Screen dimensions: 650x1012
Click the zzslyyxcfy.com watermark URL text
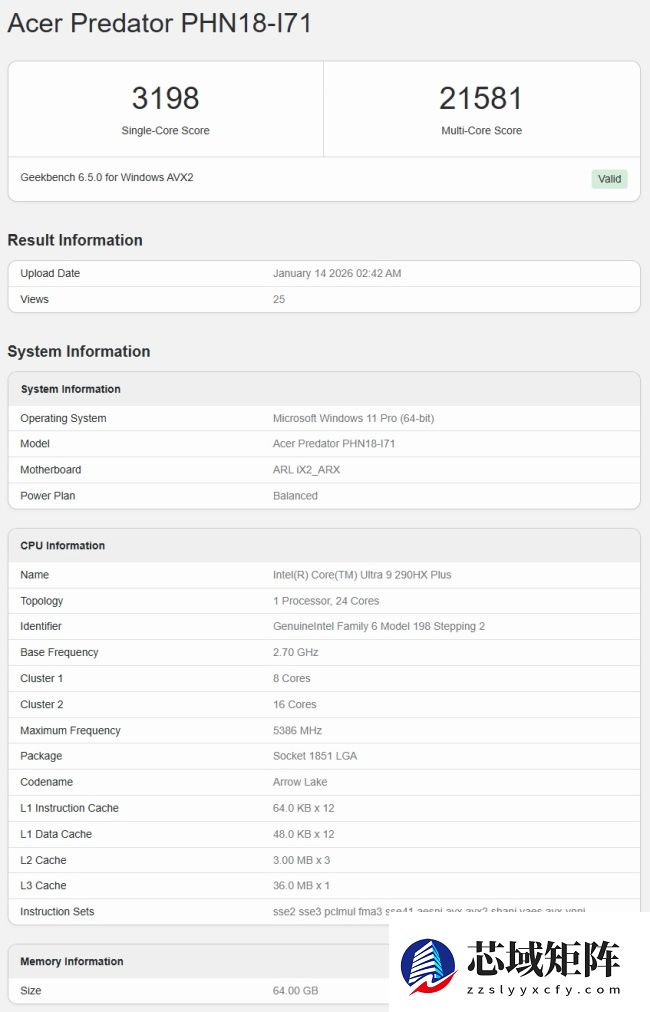(544, 990)
